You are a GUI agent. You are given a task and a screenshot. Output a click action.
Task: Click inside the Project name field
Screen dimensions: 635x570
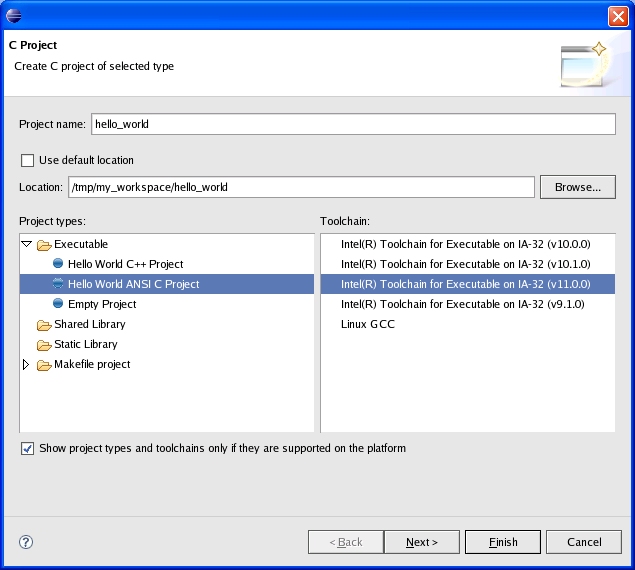tap(352, 124)
